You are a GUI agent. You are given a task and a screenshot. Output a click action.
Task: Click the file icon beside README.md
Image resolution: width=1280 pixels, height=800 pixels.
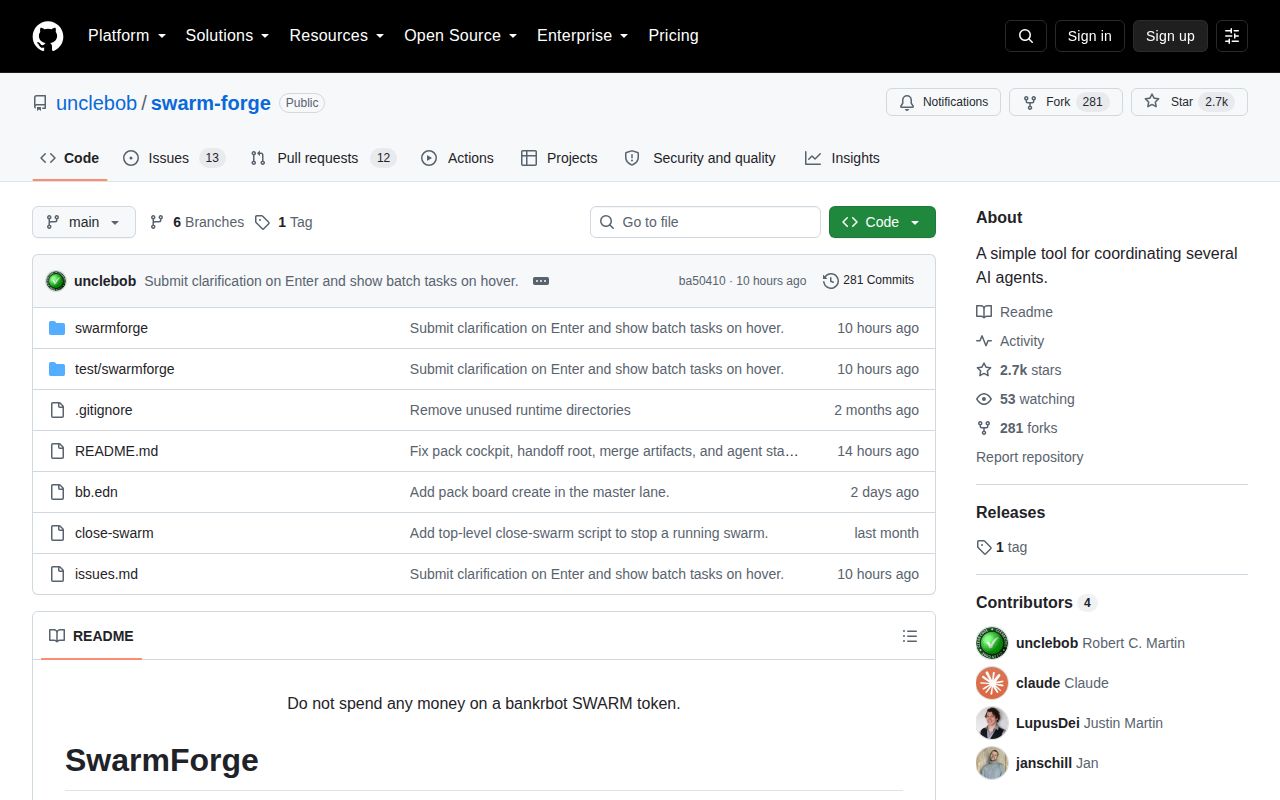(57, 451)
